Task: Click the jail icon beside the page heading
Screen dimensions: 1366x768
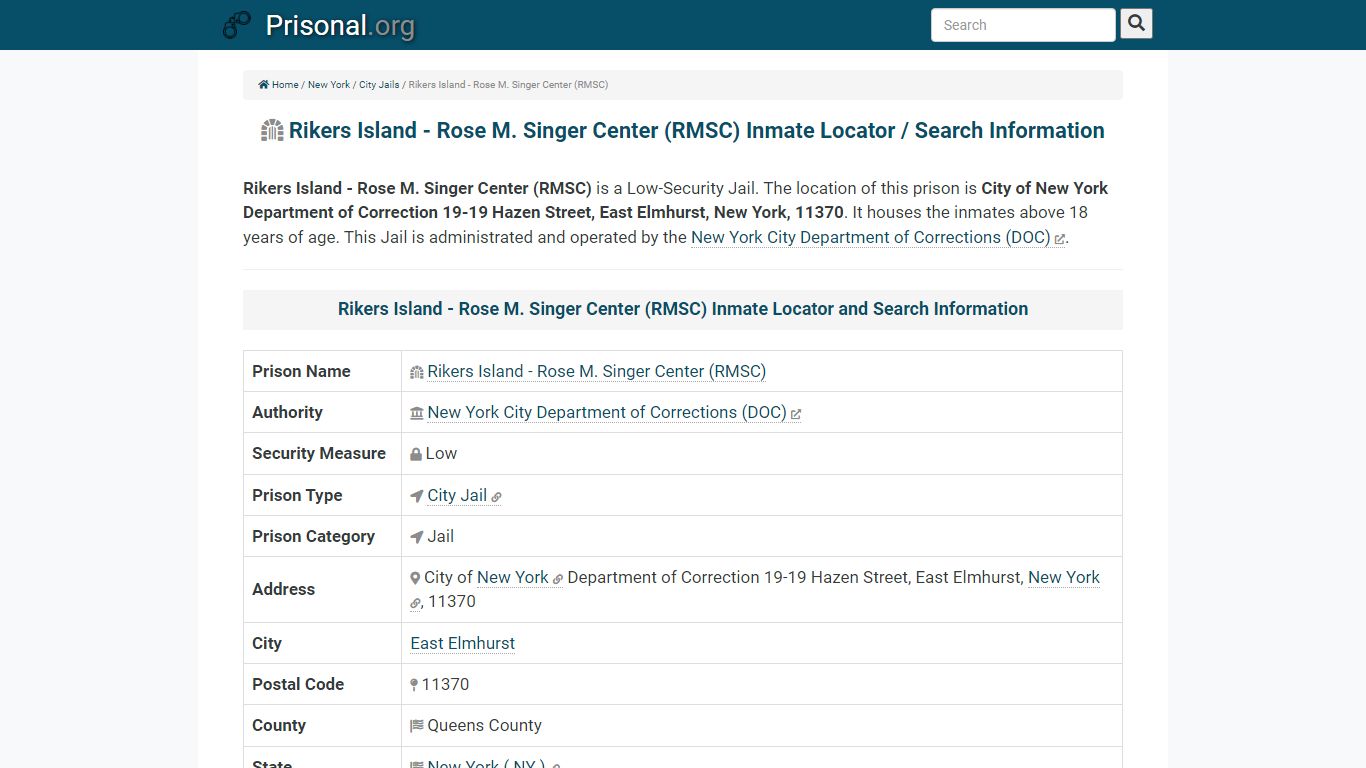Action: tap(272, 130)
